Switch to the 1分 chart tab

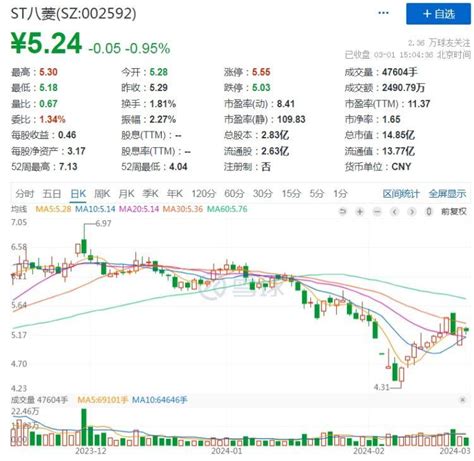point(340,194)
